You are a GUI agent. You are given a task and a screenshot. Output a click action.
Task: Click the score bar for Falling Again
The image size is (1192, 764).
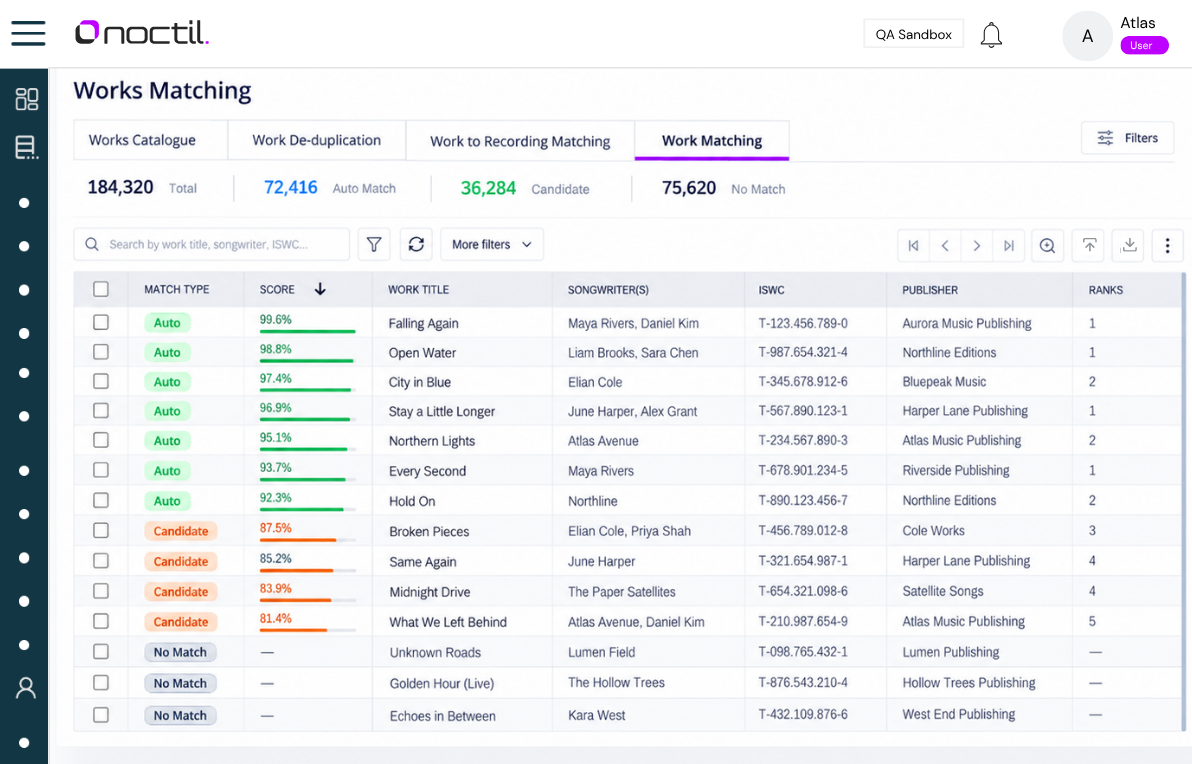[x=307, y=331]
